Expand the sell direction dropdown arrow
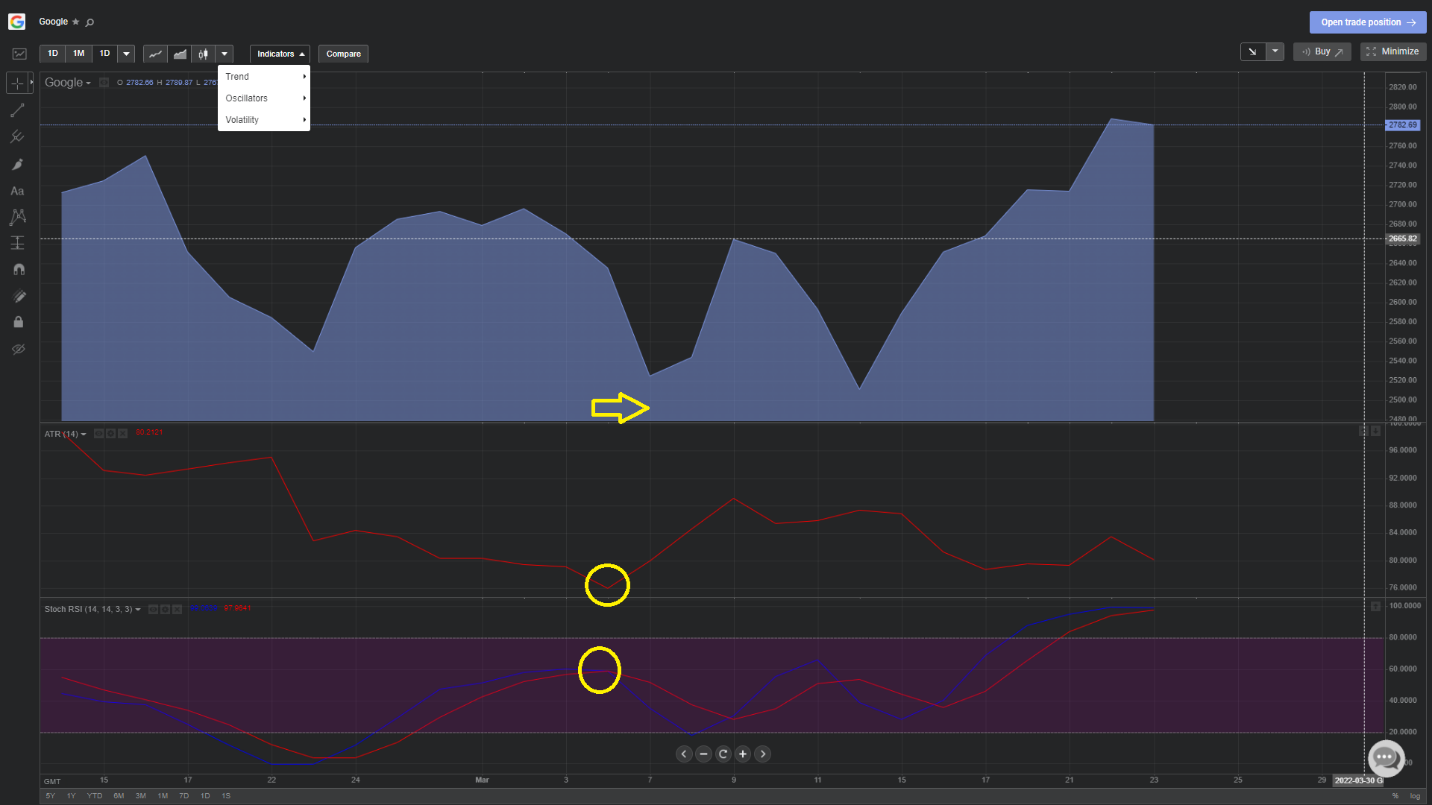This screenshot has width=1432, height=805. (x=1275, y=51)
